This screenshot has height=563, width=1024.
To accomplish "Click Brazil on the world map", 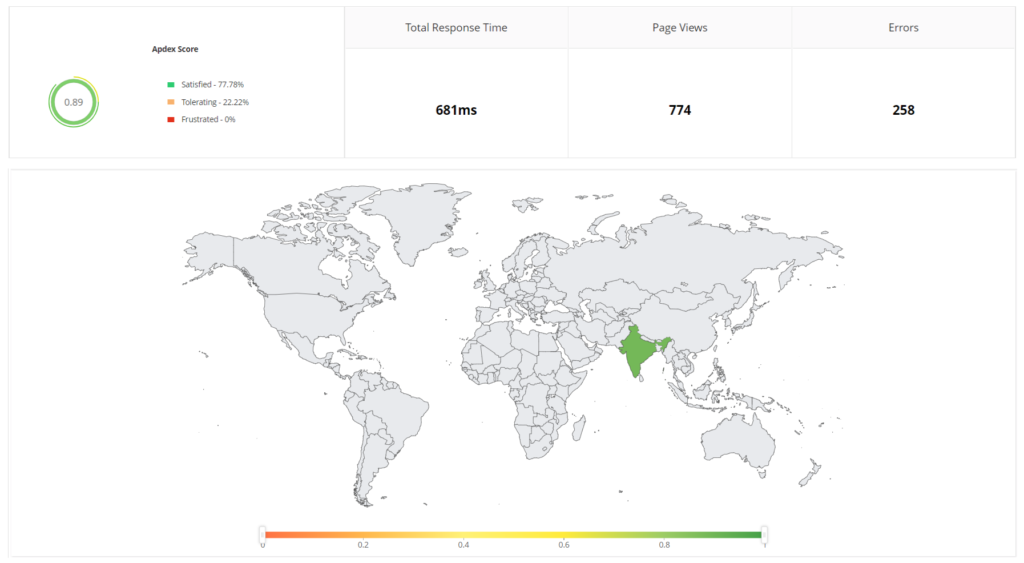I will point(393,410).
